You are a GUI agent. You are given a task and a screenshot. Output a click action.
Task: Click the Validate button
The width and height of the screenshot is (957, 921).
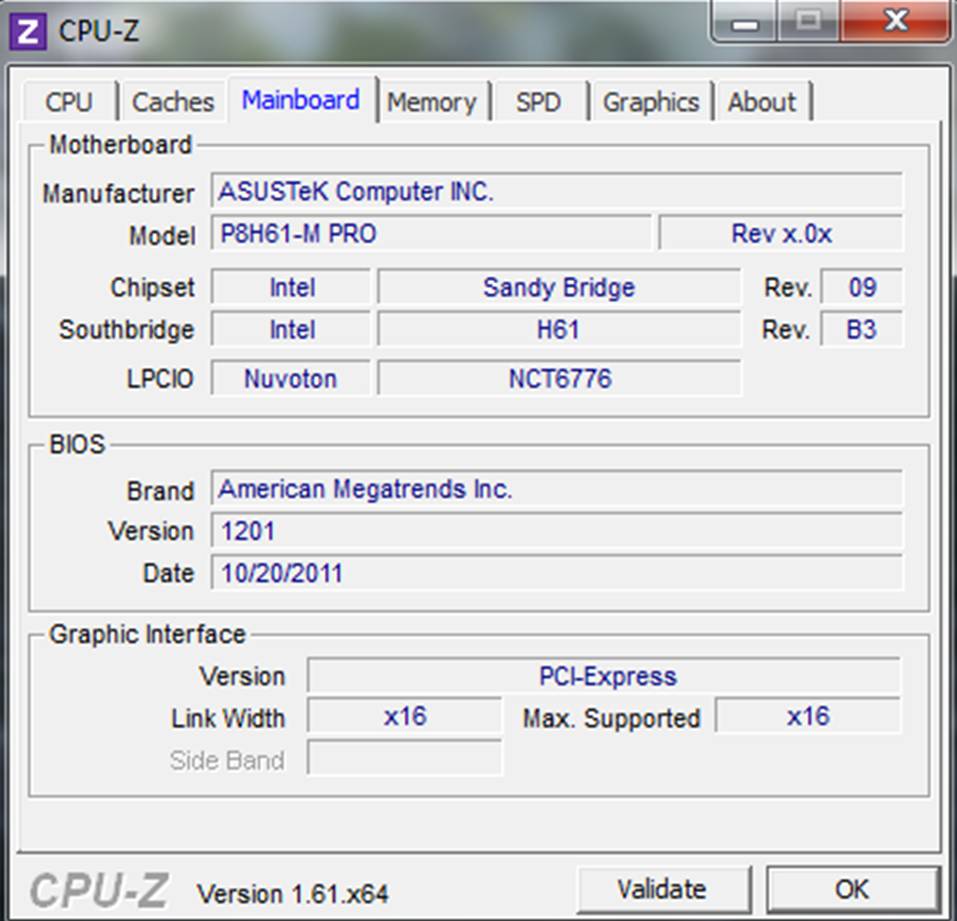(663, 889)
